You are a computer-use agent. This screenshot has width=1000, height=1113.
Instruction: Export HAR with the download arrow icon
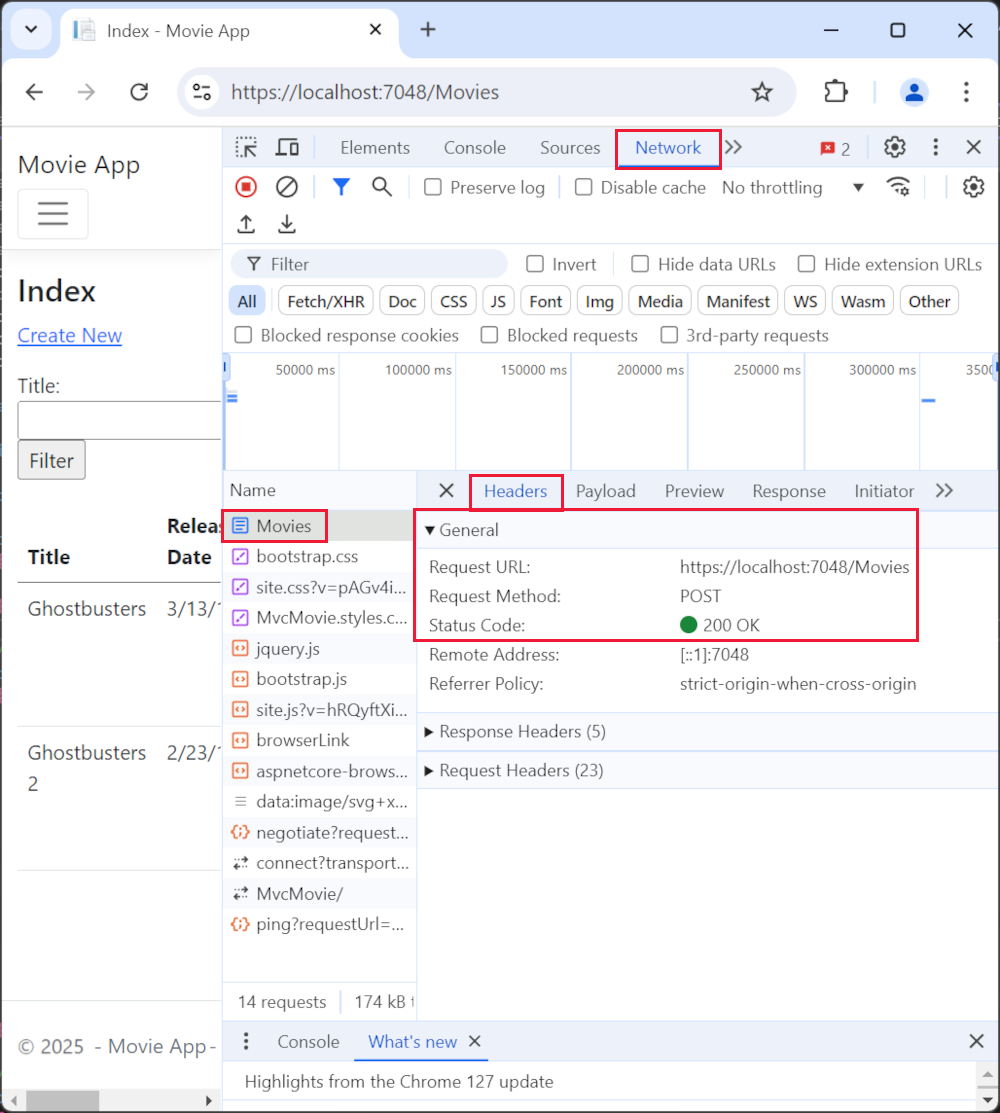(x=287, y=224)
